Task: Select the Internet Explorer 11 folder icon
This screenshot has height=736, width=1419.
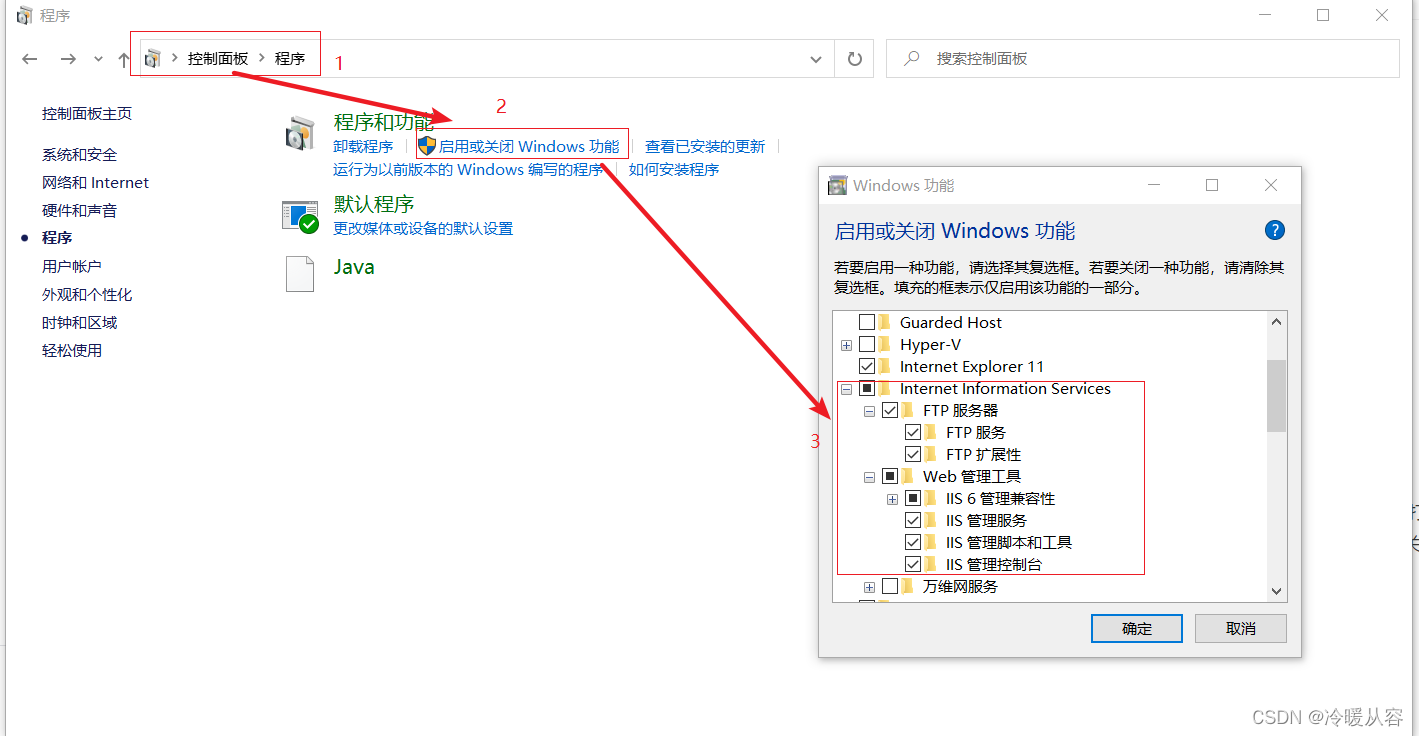Action: [885, 367]
